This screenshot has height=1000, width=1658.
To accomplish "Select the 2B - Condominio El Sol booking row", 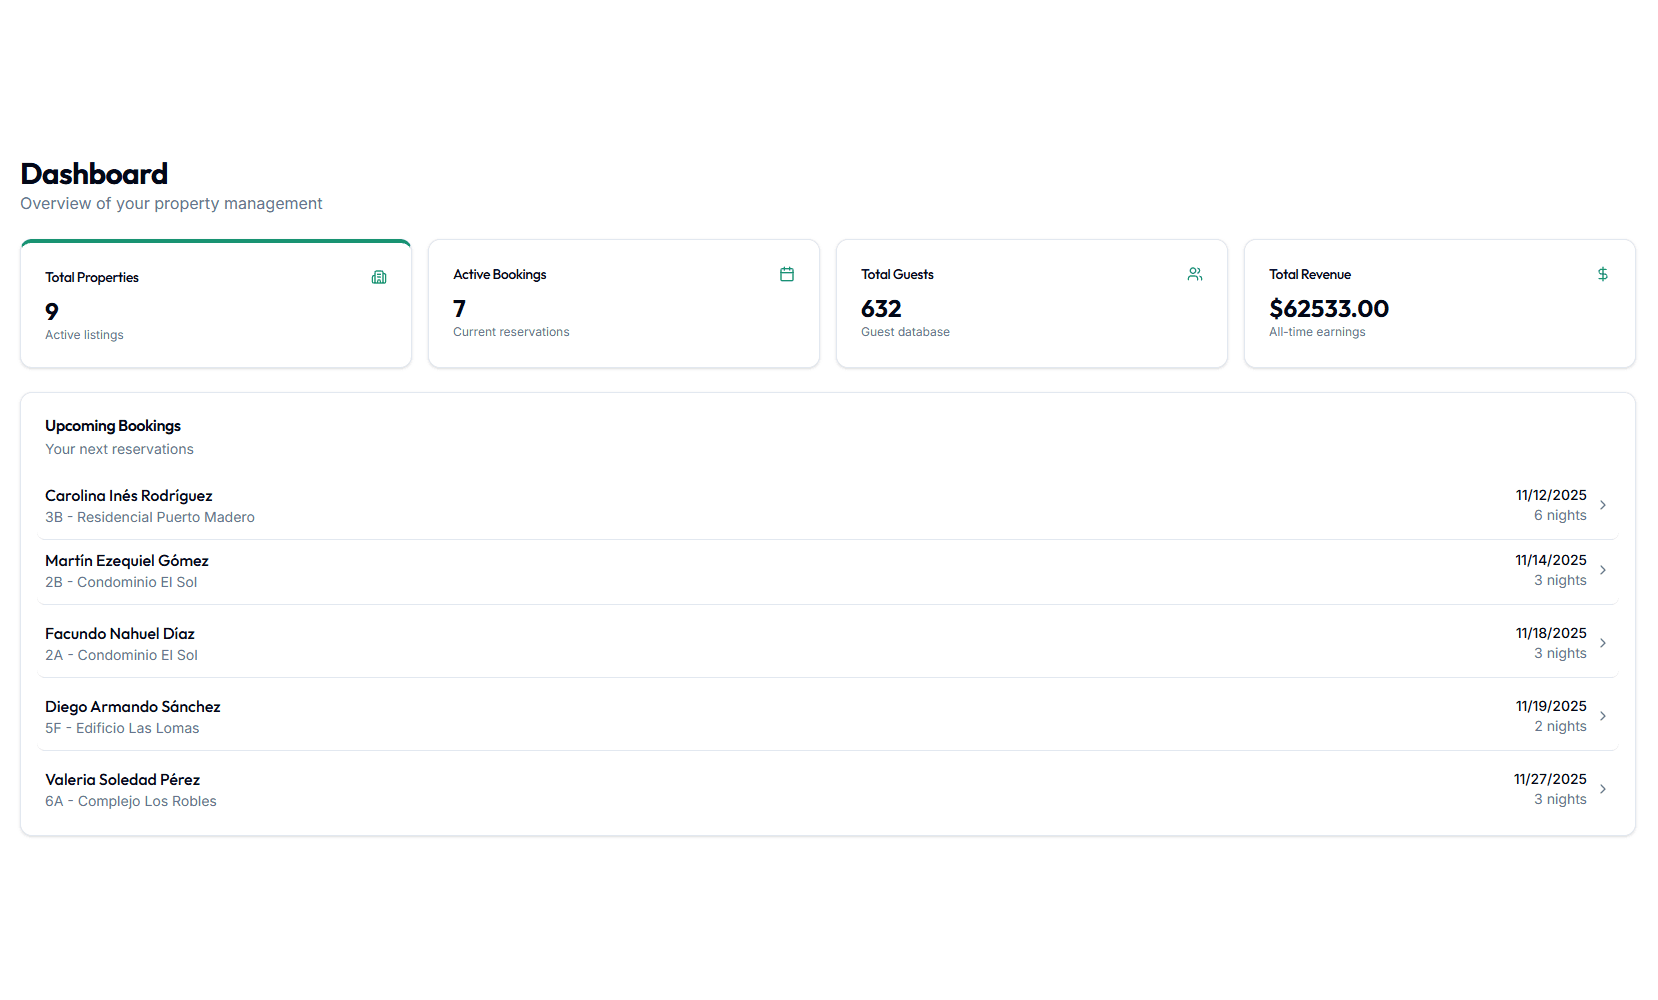I will (120, 582).
